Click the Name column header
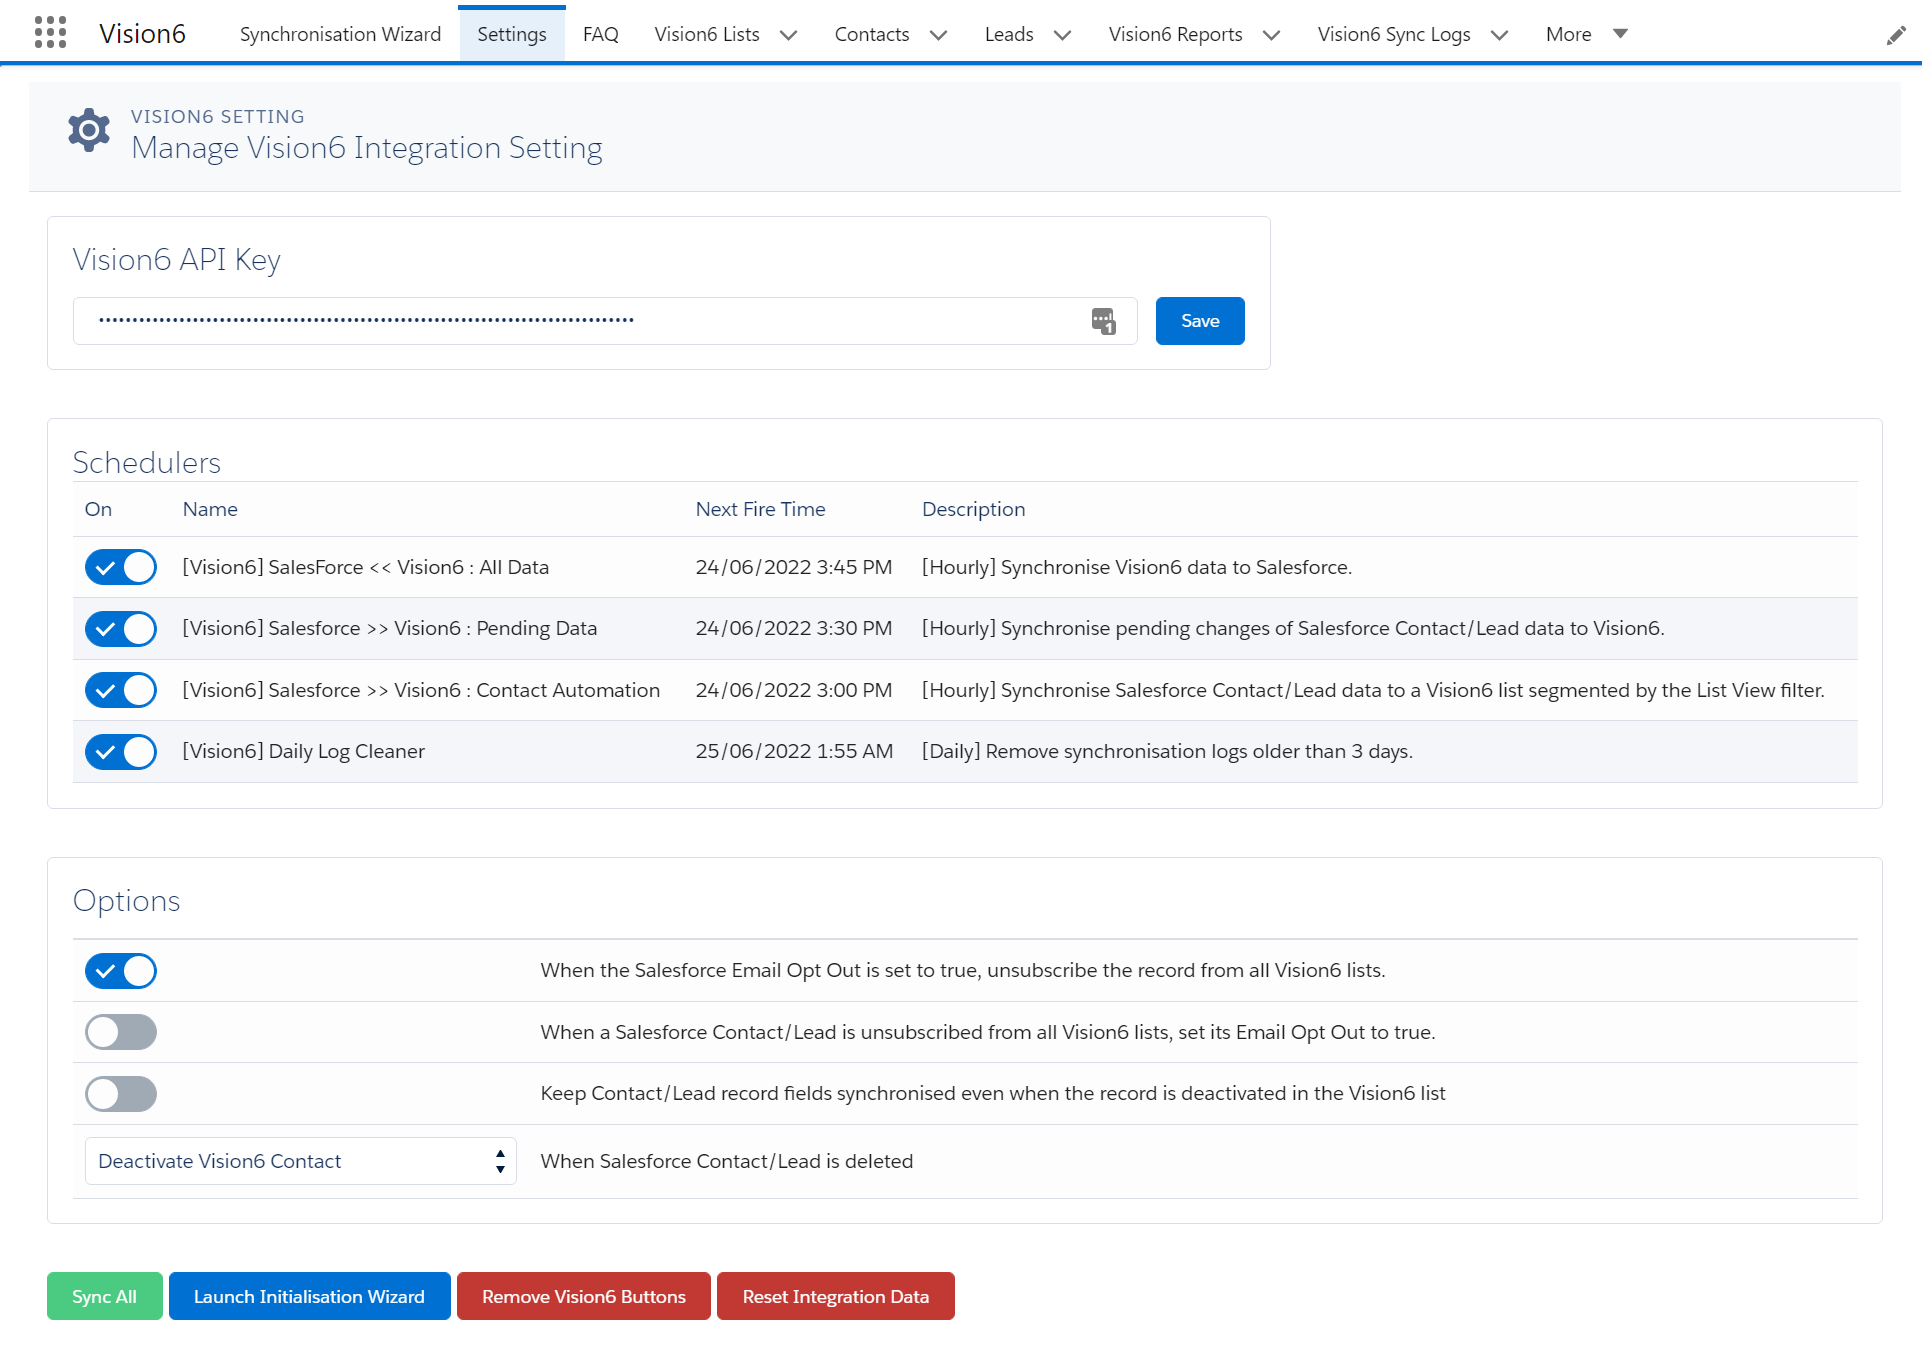The width and height of the screenshot is (1922, 1345). 210,509
